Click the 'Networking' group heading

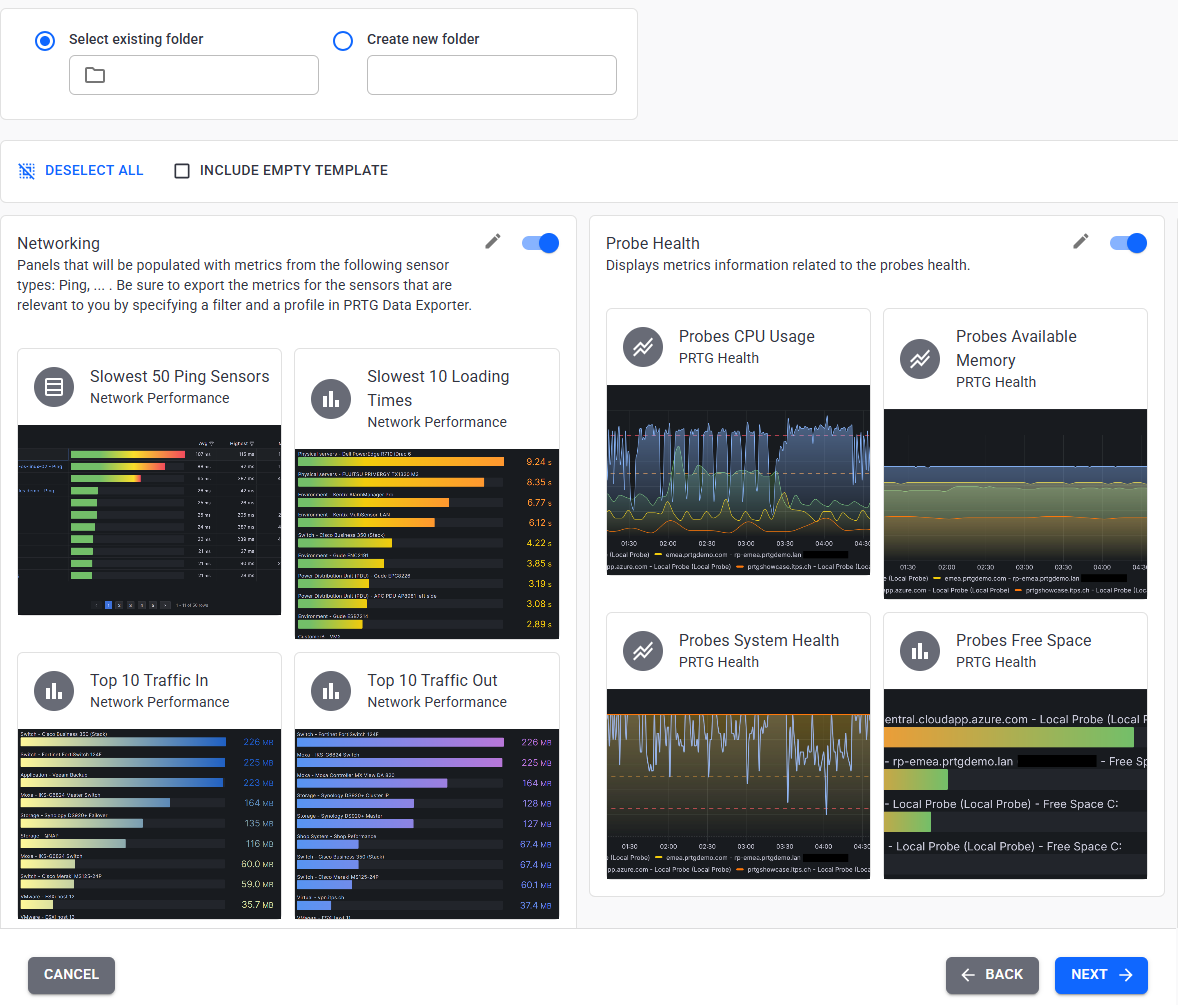click(59, 243)
